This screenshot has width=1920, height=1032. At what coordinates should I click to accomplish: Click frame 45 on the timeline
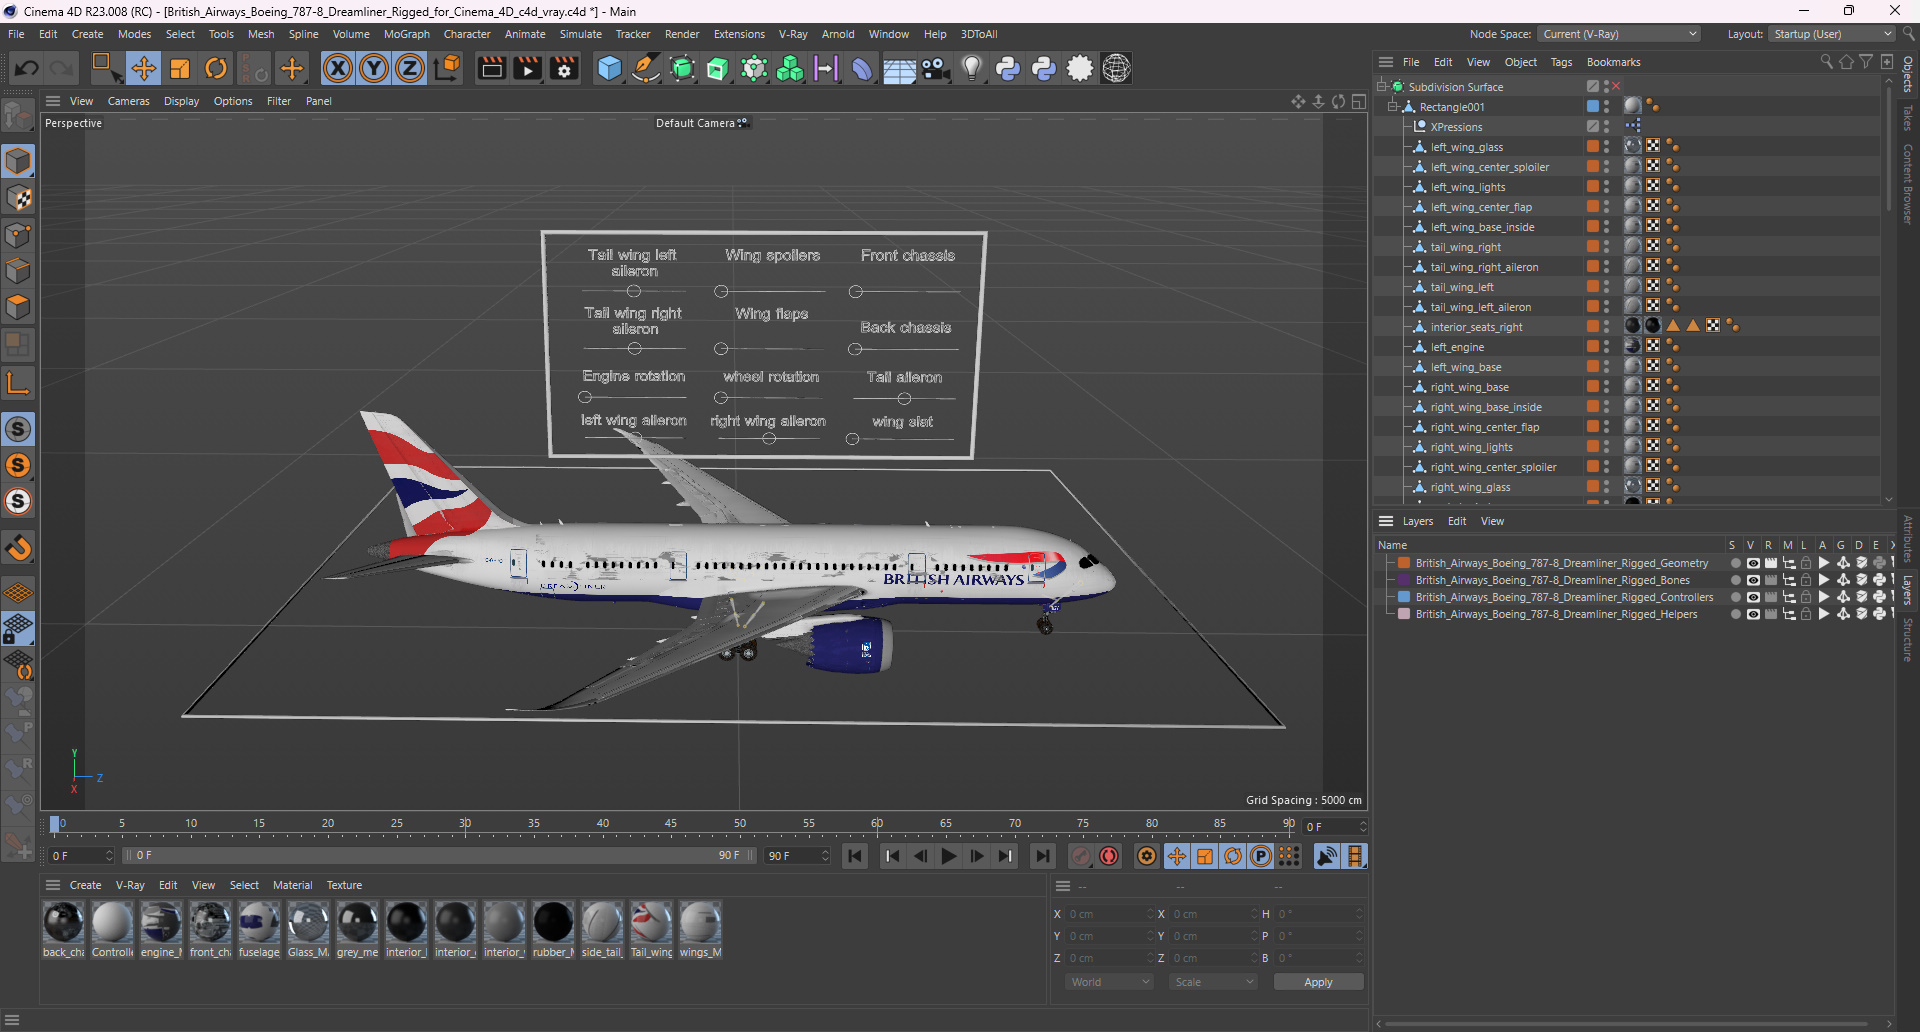coord(671,825)
